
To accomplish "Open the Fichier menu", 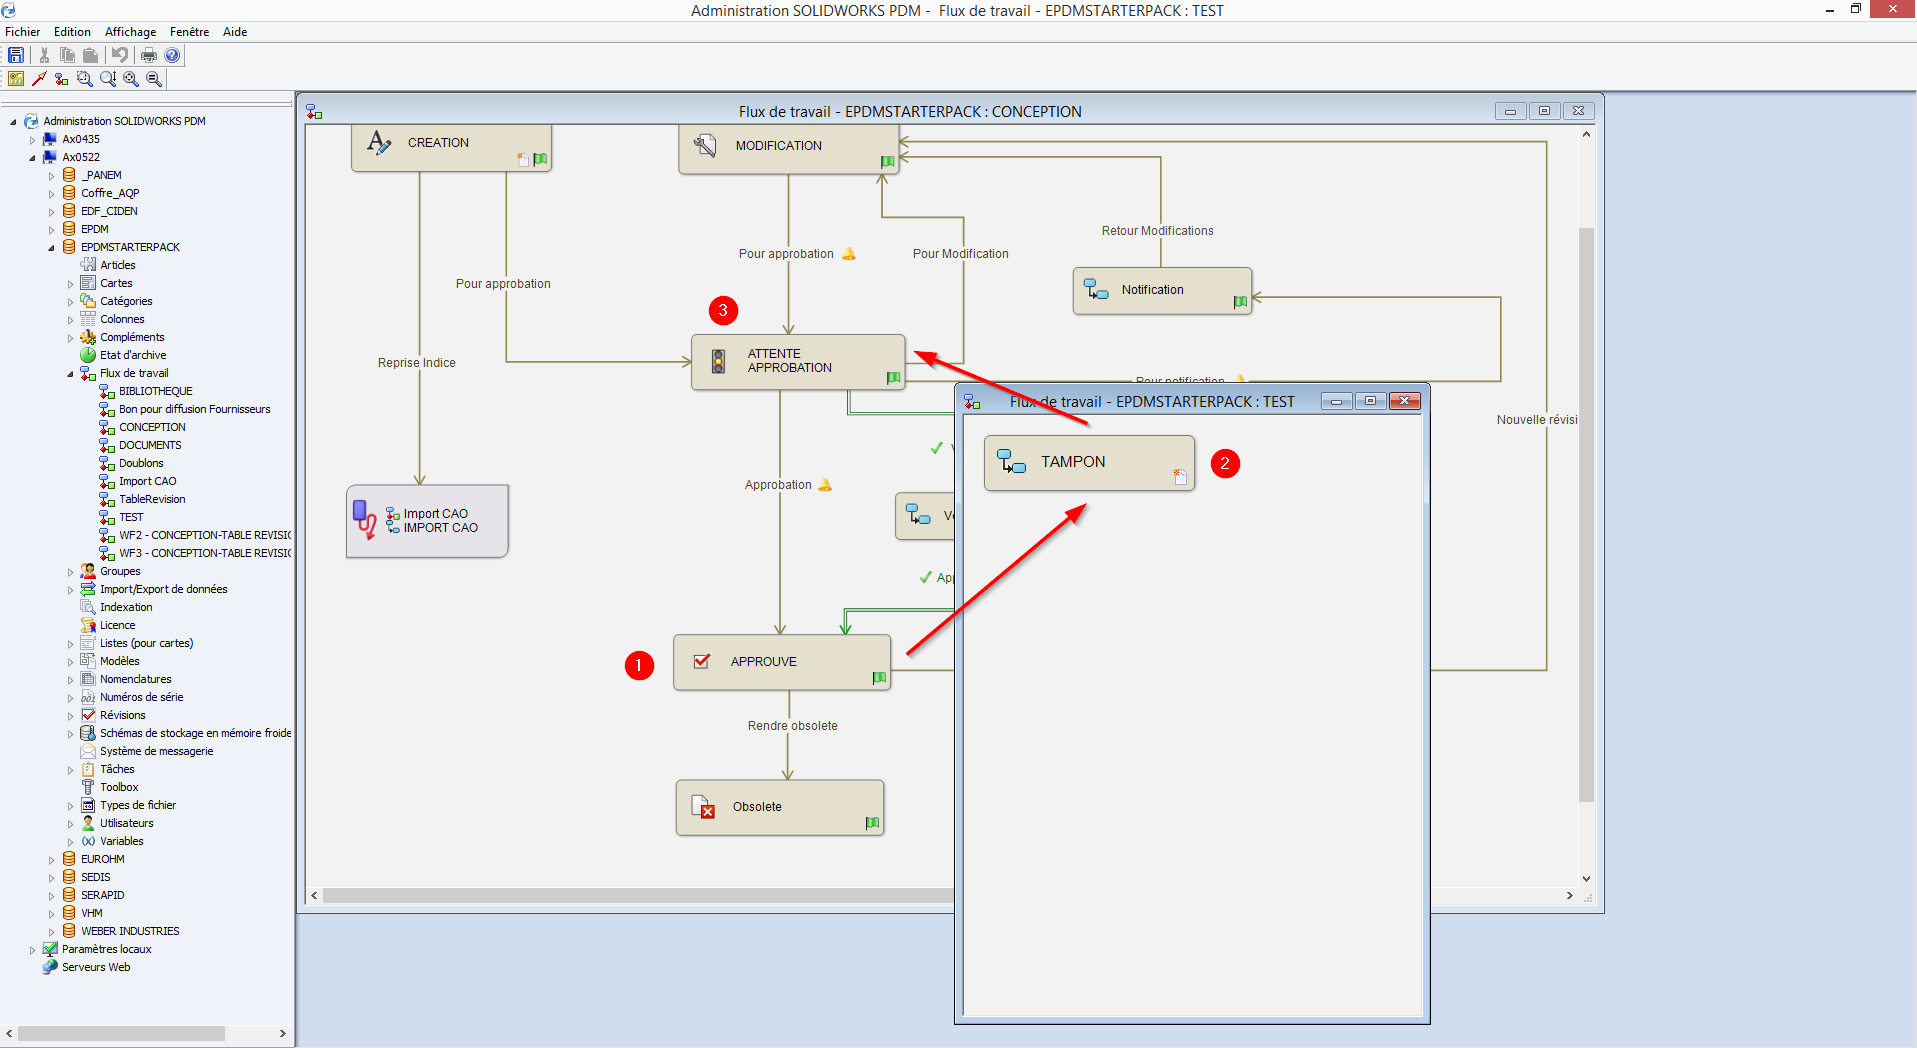I will coord(22,32).
